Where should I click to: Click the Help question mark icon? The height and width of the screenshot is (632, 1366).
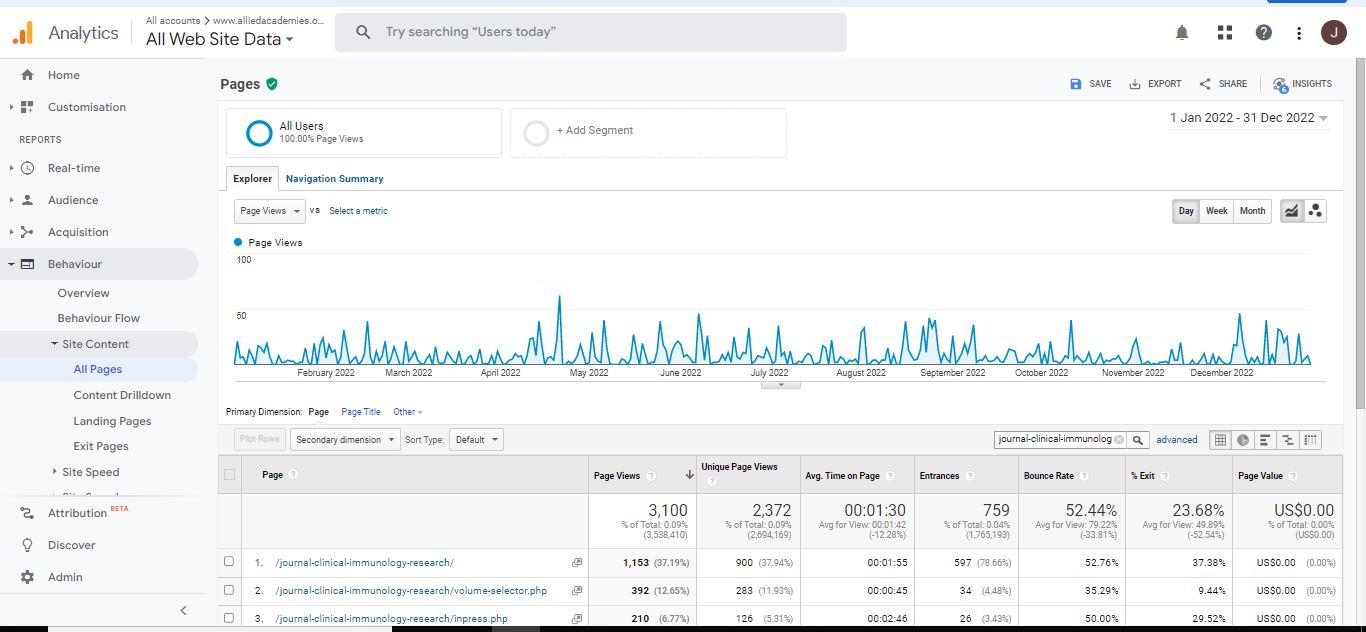(x=1264, y=33)
